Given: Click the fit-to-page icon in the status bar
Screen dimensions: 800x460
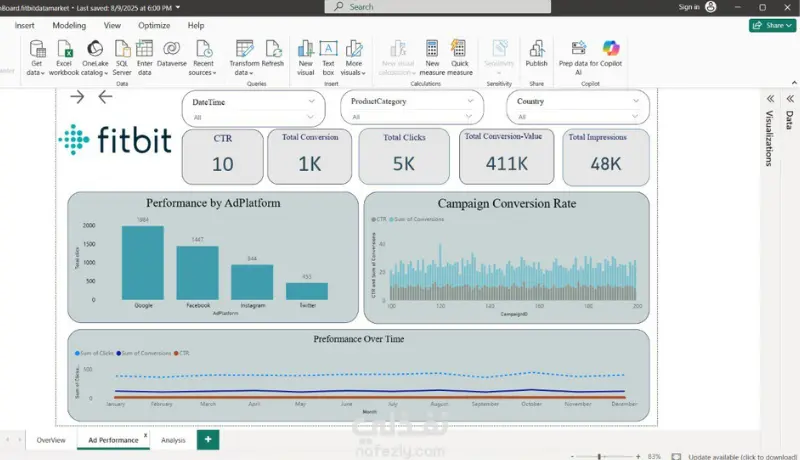Looking at the screenshot, I should coord(676,456).
